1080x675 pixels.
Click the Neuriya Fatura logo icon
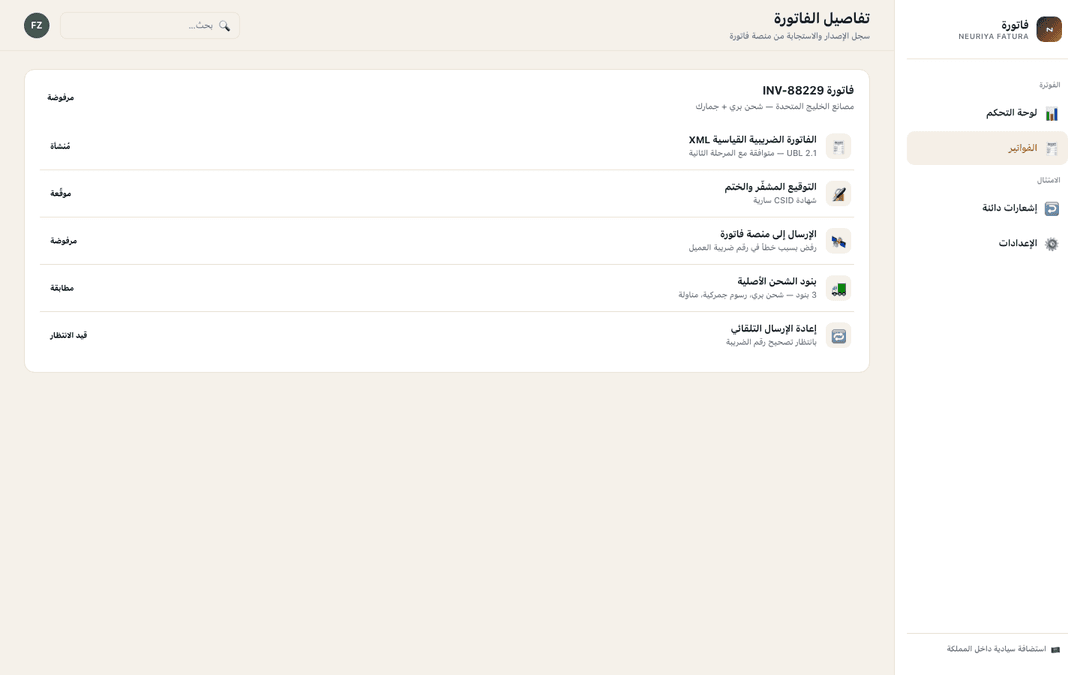tap(1049, 29)
